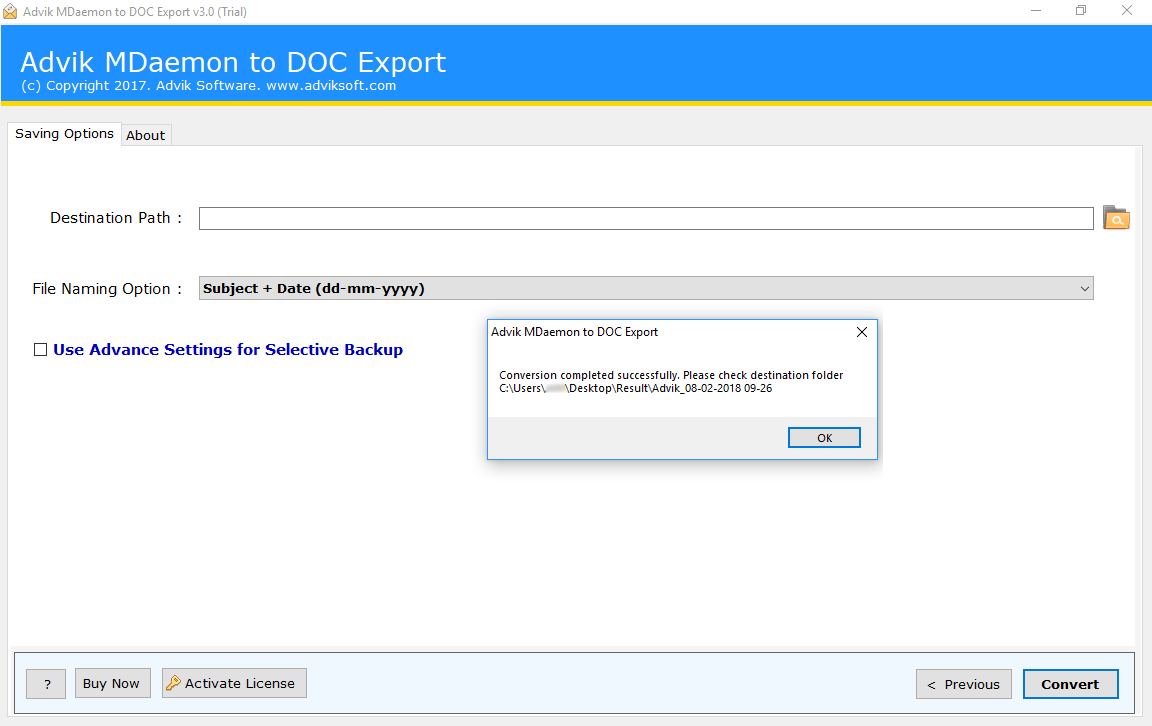The width and height of the screenshot is (1152, 726).
Task: Browse for destination folder with folder icon
Action: [1116, 218]
